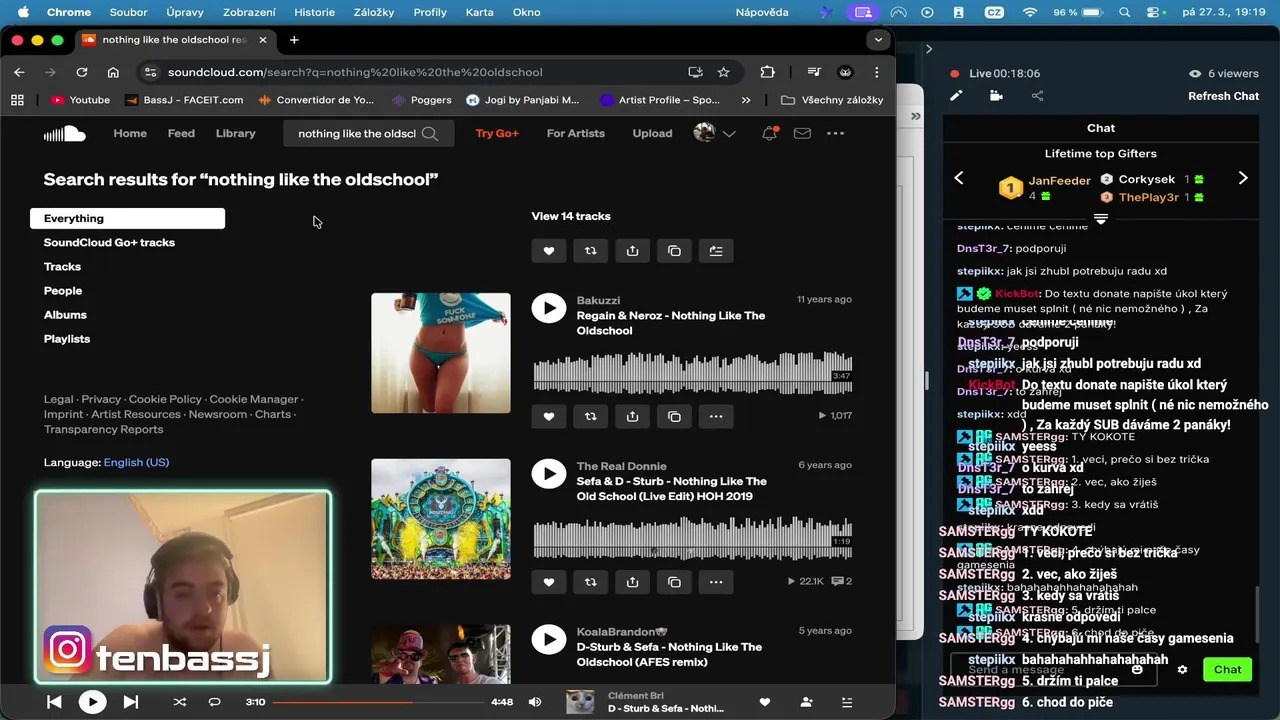Open the Historie menu in macOS menu bar
The image size is (1280, 720).
(x=315, y=12)
